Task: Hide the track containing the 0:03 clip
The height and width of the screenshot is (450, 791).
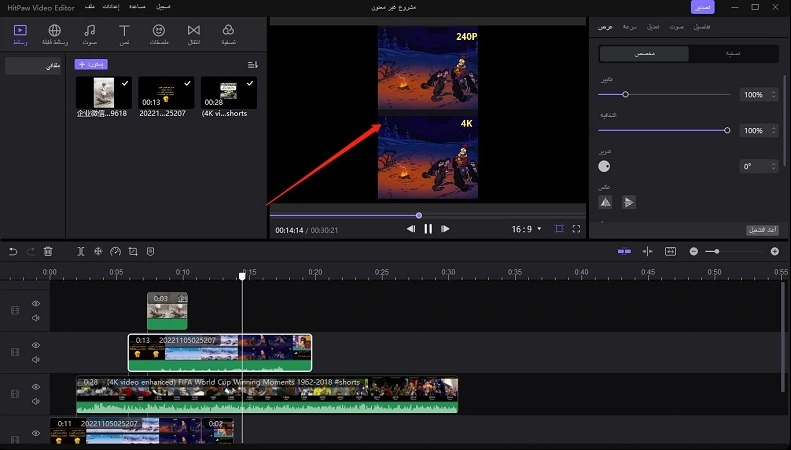Action: click(x=36, y=303)
